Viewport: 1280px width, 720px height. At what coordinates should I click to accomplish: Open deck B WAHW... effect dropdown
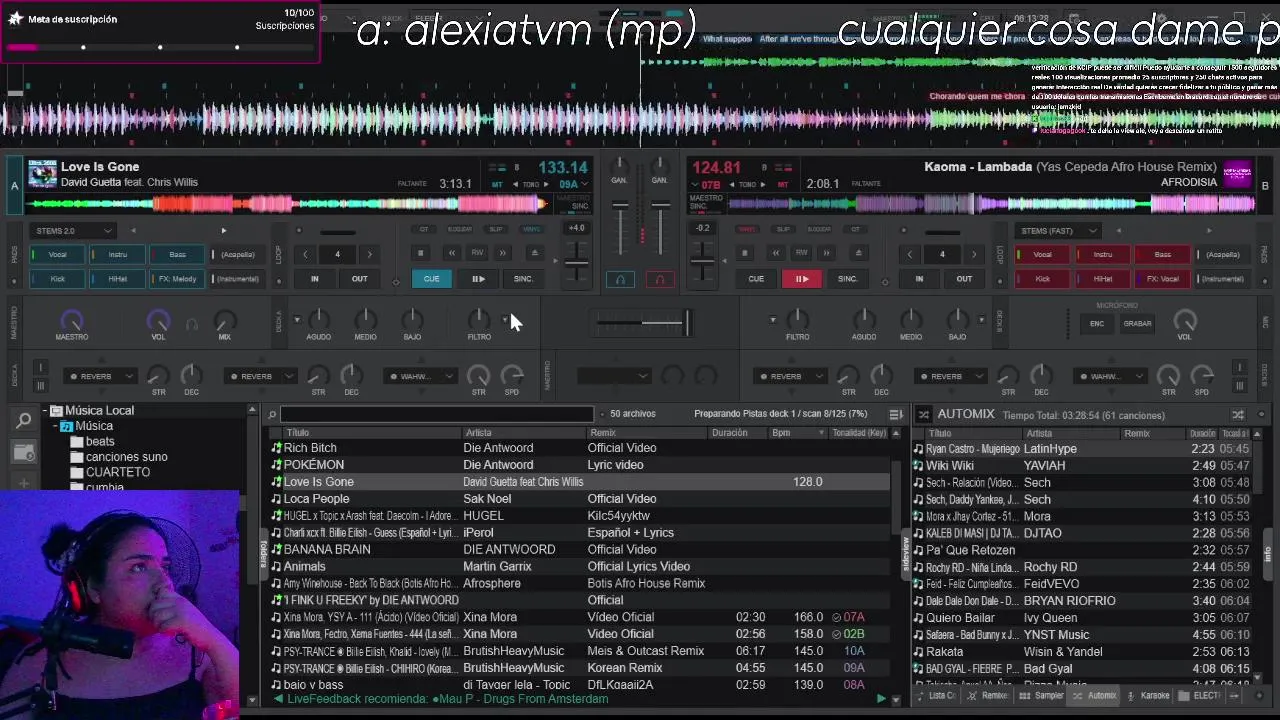(1112, 376)
